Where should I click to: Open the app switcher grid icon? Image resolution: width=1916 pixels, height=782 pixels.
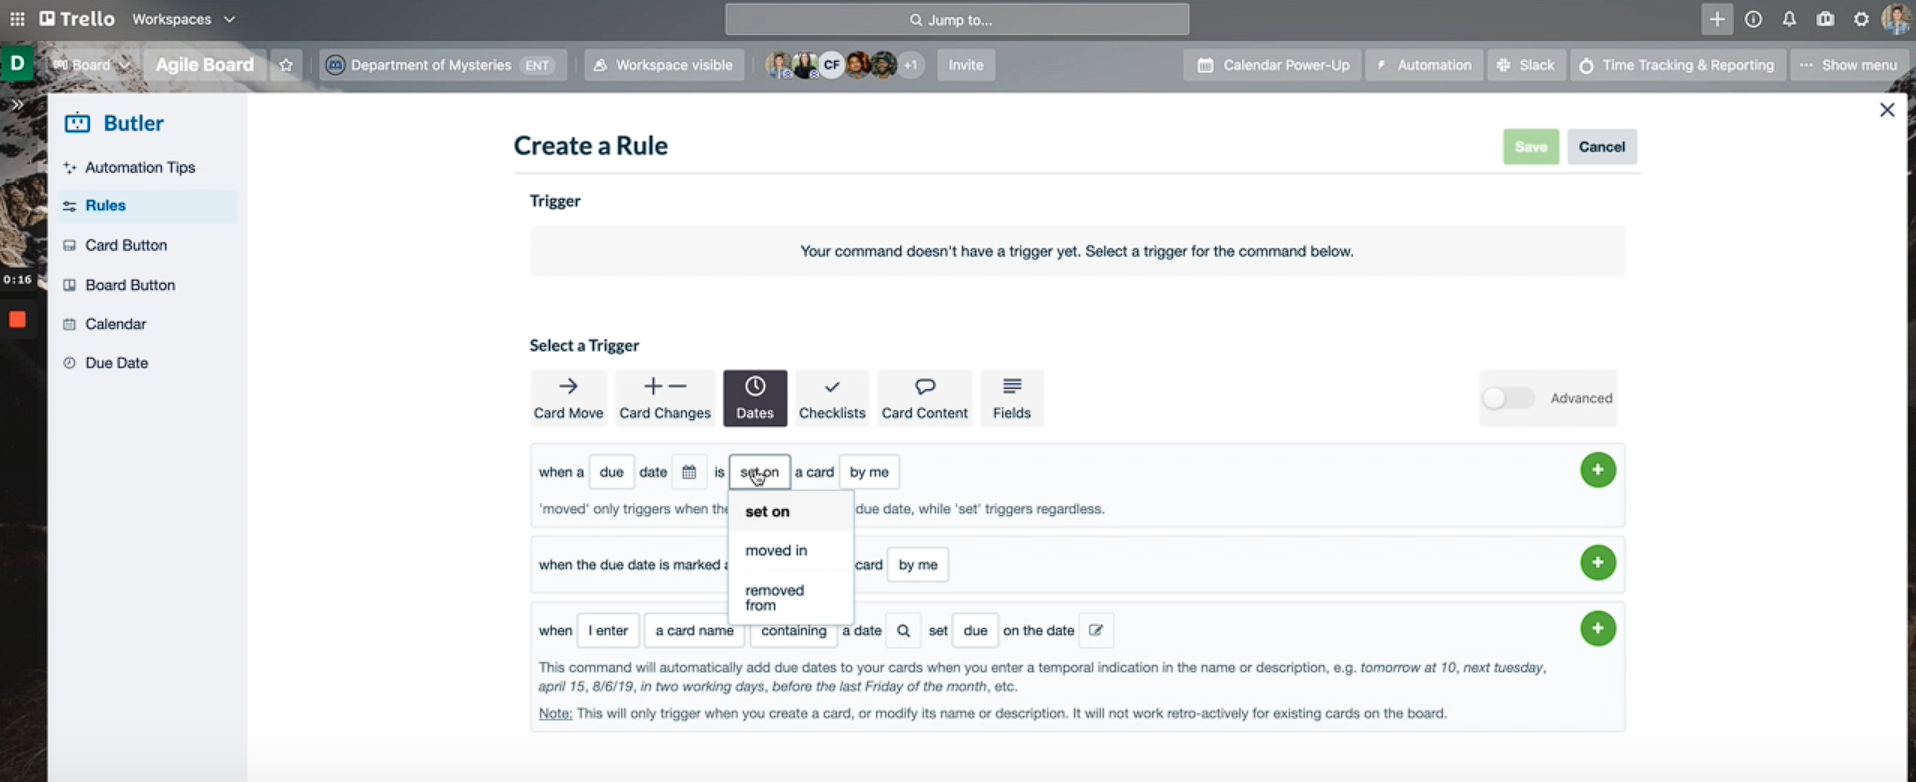coord(17,19)
